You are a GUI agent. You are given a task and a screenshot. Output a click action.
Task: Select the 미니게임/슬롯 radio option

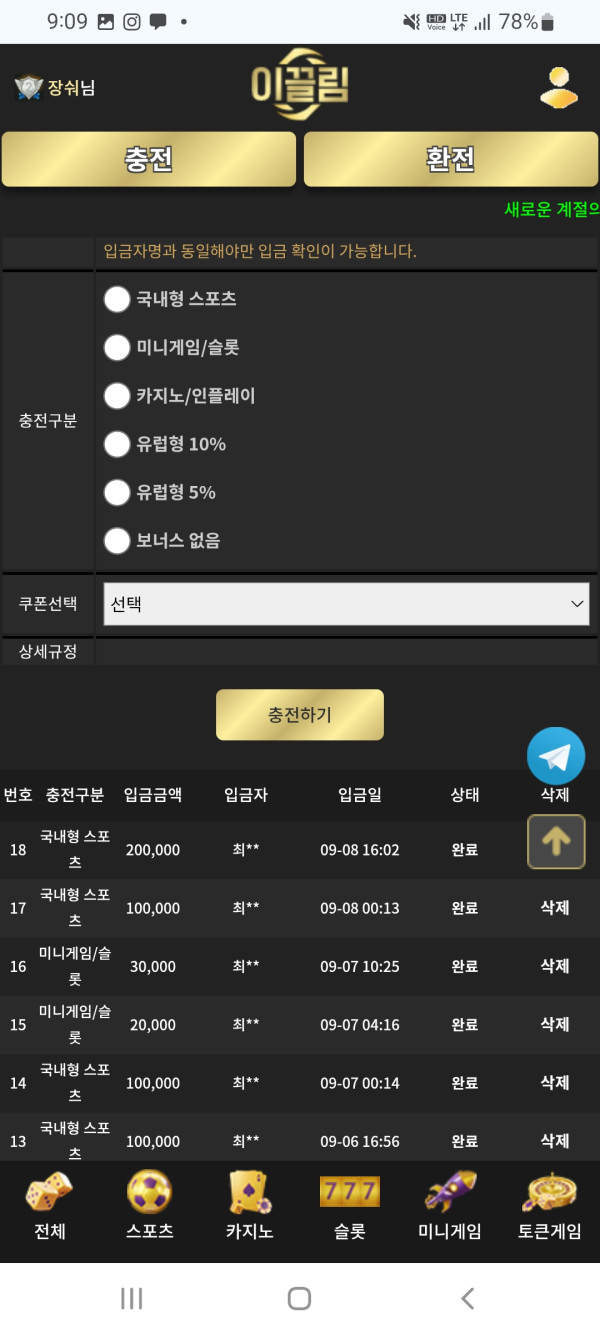coord(118,347)
